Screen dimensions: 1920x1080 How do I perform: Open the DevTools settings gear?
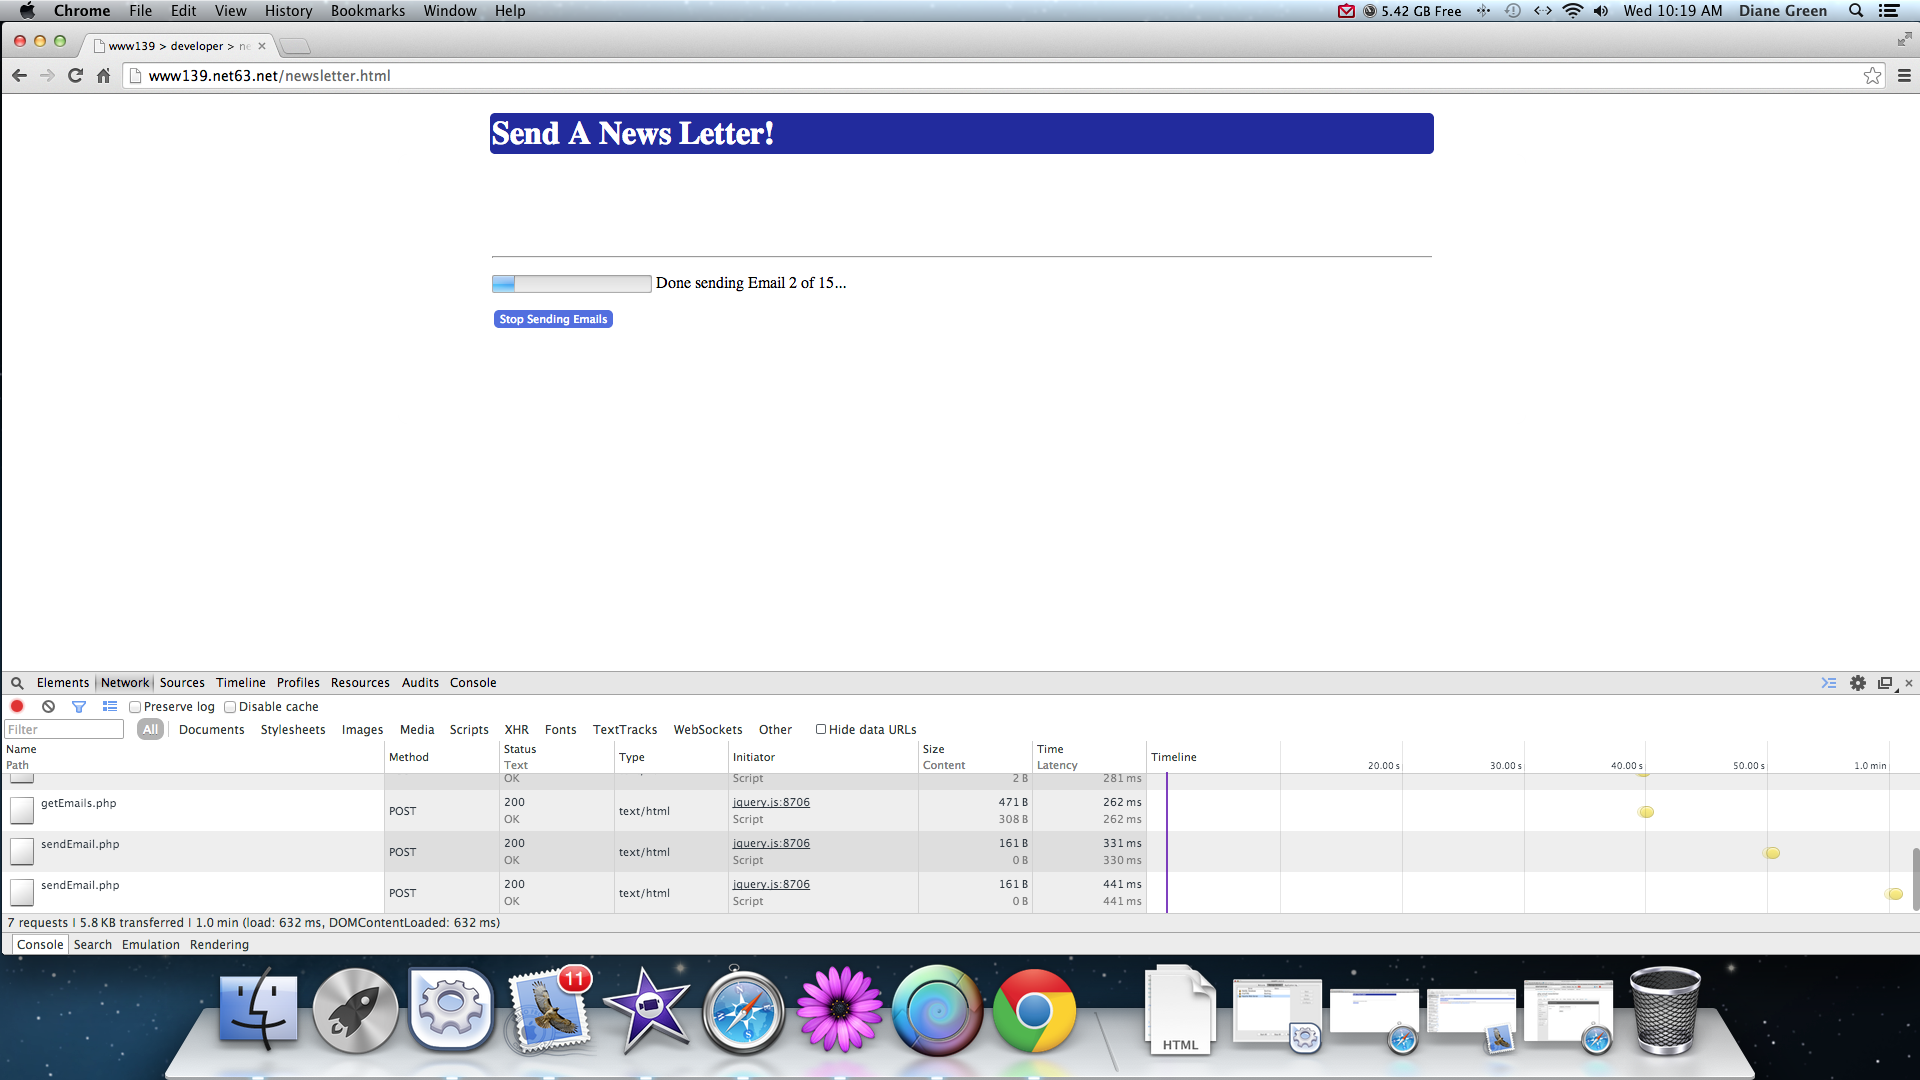tap(1858, 682)
